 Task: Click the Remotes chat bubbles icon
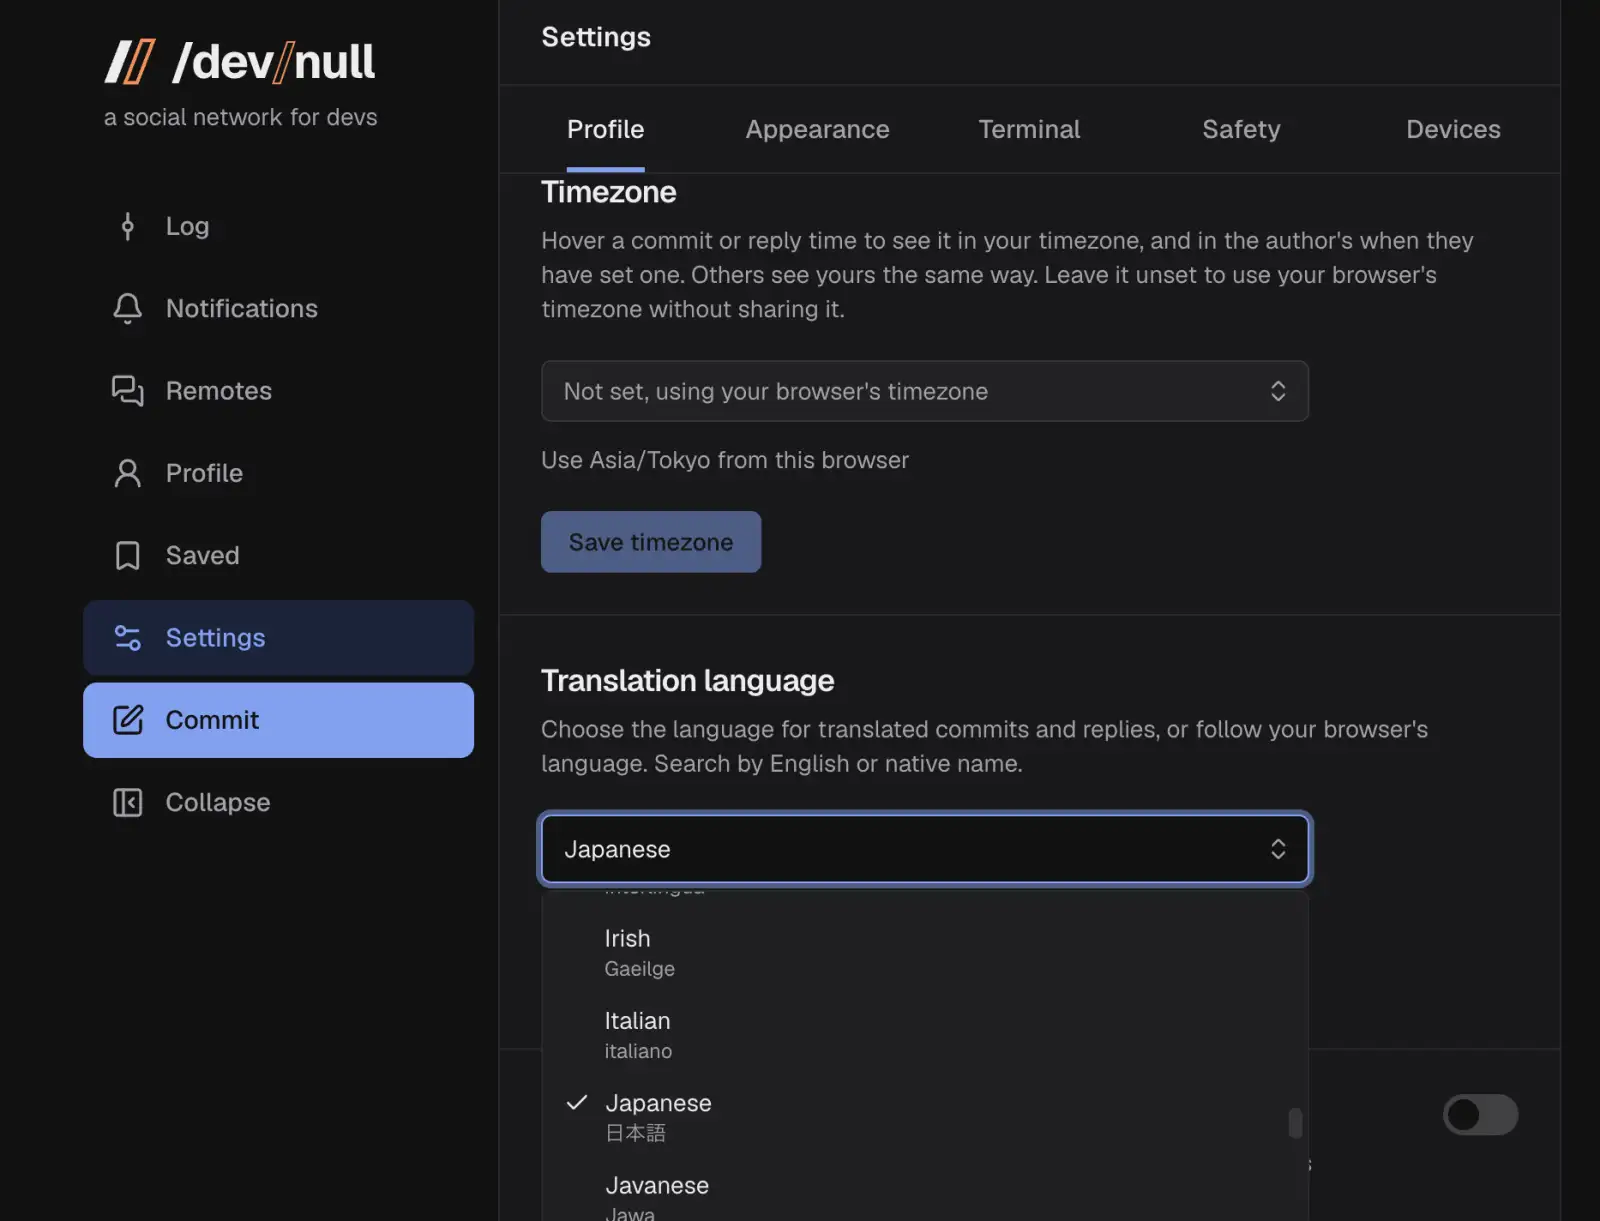127,391
